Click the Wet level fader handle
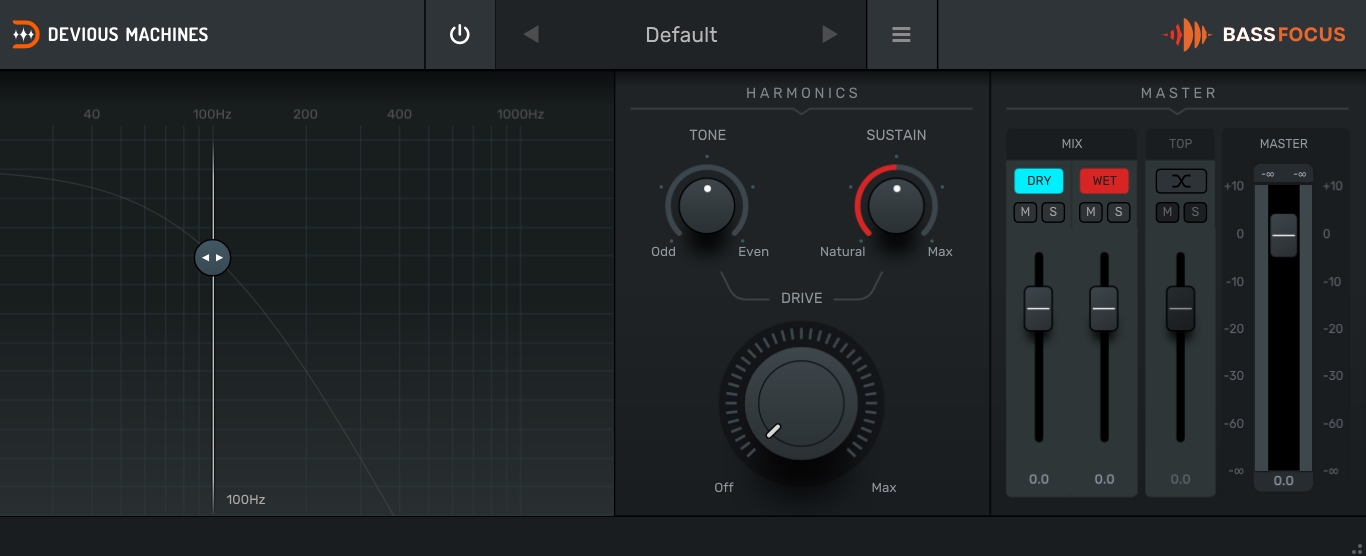The image size is (1366, 556). click(x=1104, y=309)
